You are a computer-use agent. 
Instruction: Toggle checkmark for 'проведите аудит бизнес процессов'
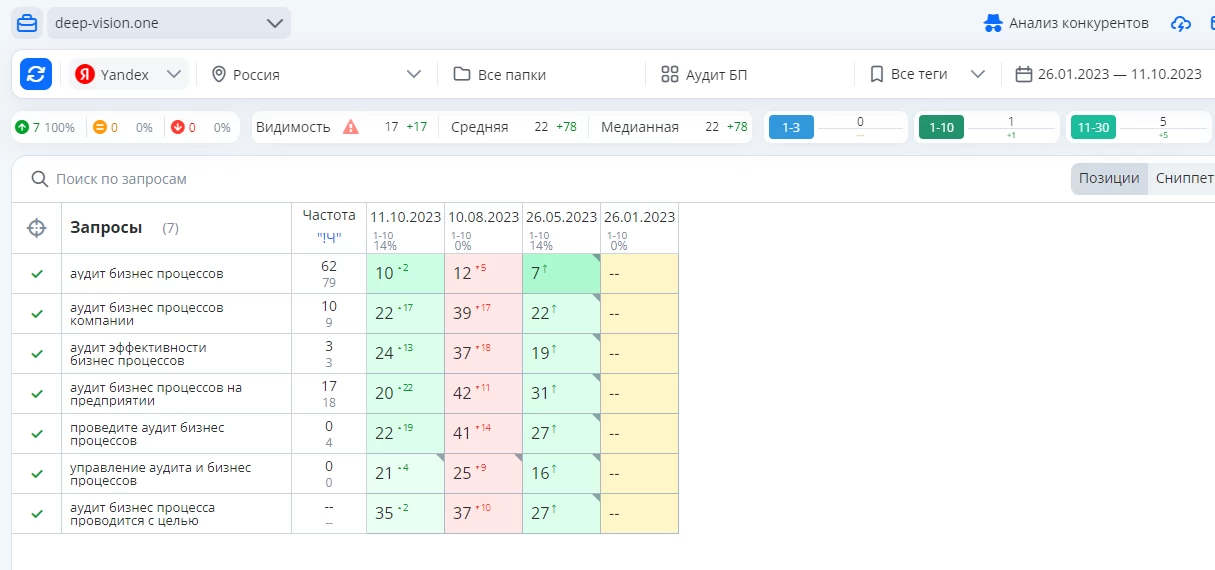[x=37, y=434]
